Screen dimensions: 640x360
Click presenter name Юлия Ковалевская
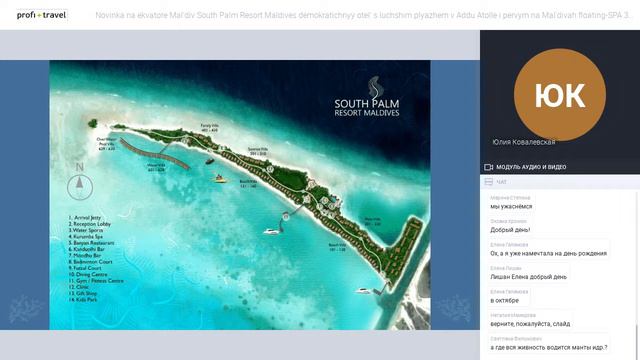click(x=524, y=142)
